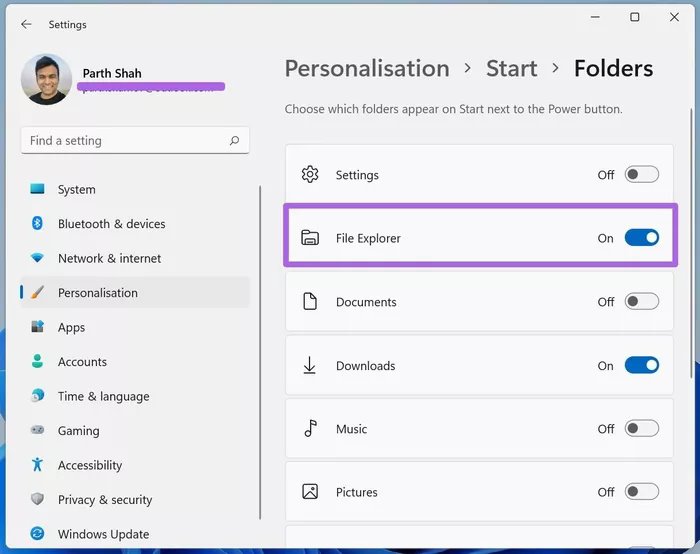700x554 pixels.
Task: Maximize the Settings window
Action: click(x=634, y=17)
